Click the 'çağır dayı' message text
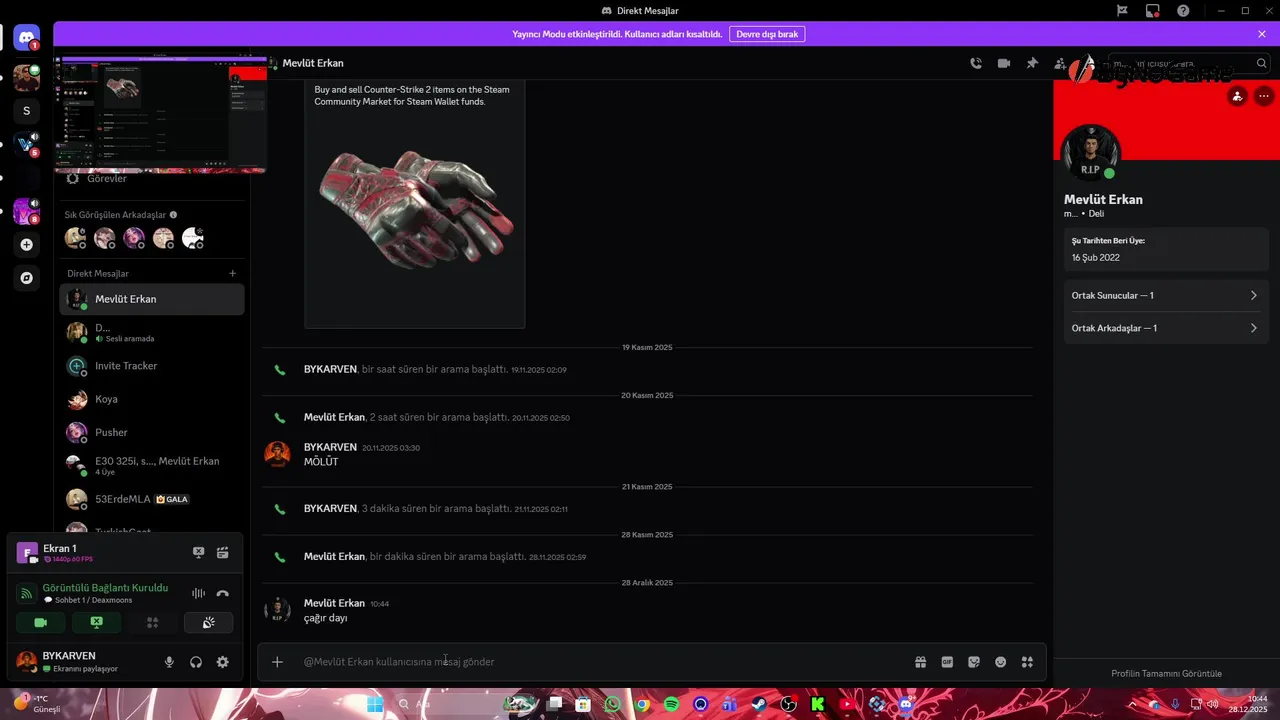1280x720 pixels. pos(325,618)
